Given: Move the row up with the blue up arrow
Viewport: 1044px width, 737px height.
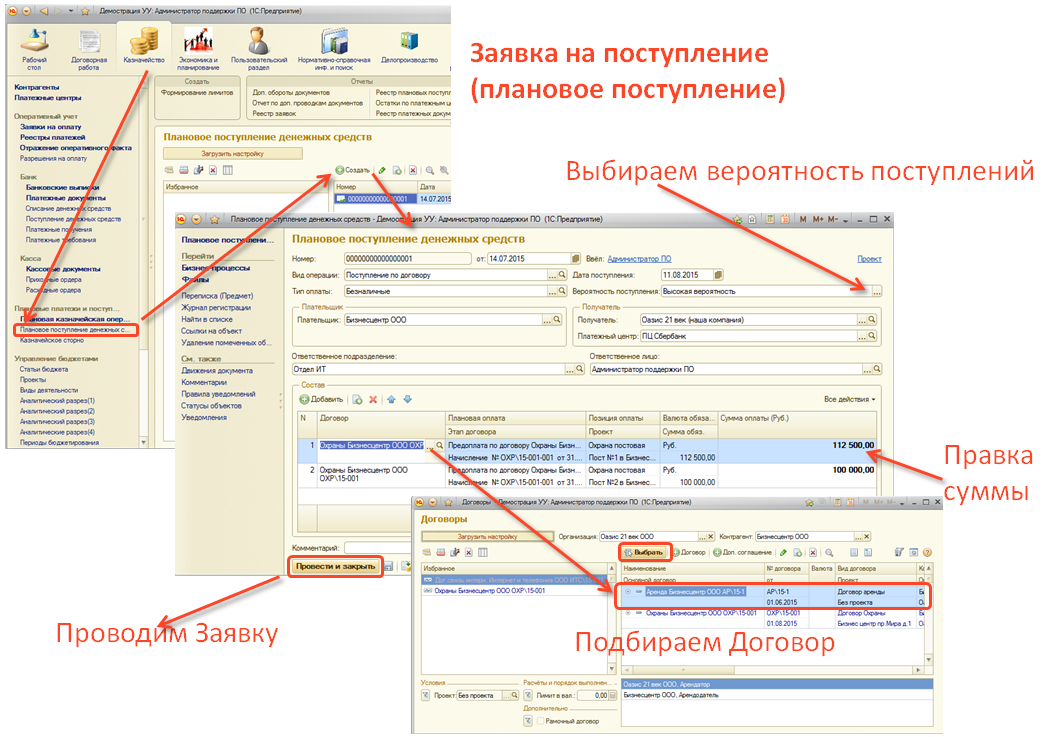Looking at the screenshot, I should pos(391,399).
